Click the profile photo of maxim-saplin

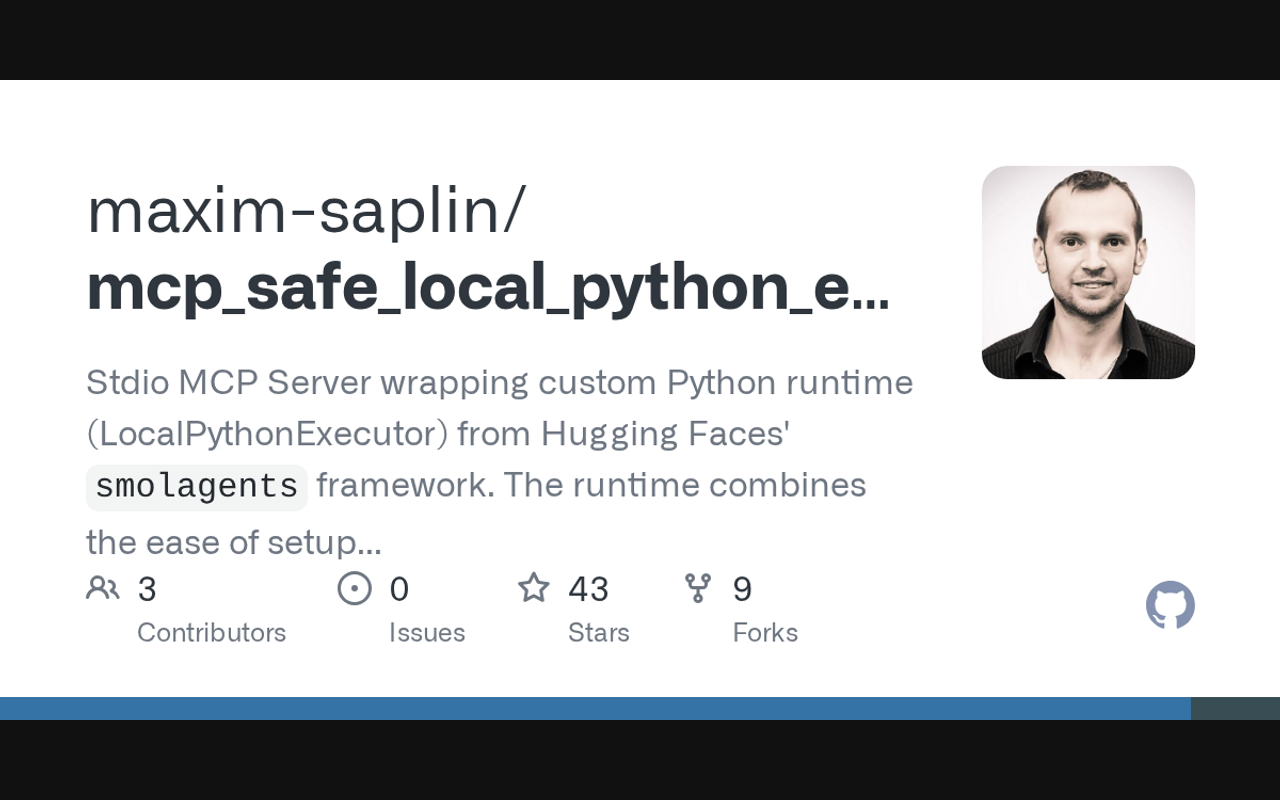coord(1088,272)
